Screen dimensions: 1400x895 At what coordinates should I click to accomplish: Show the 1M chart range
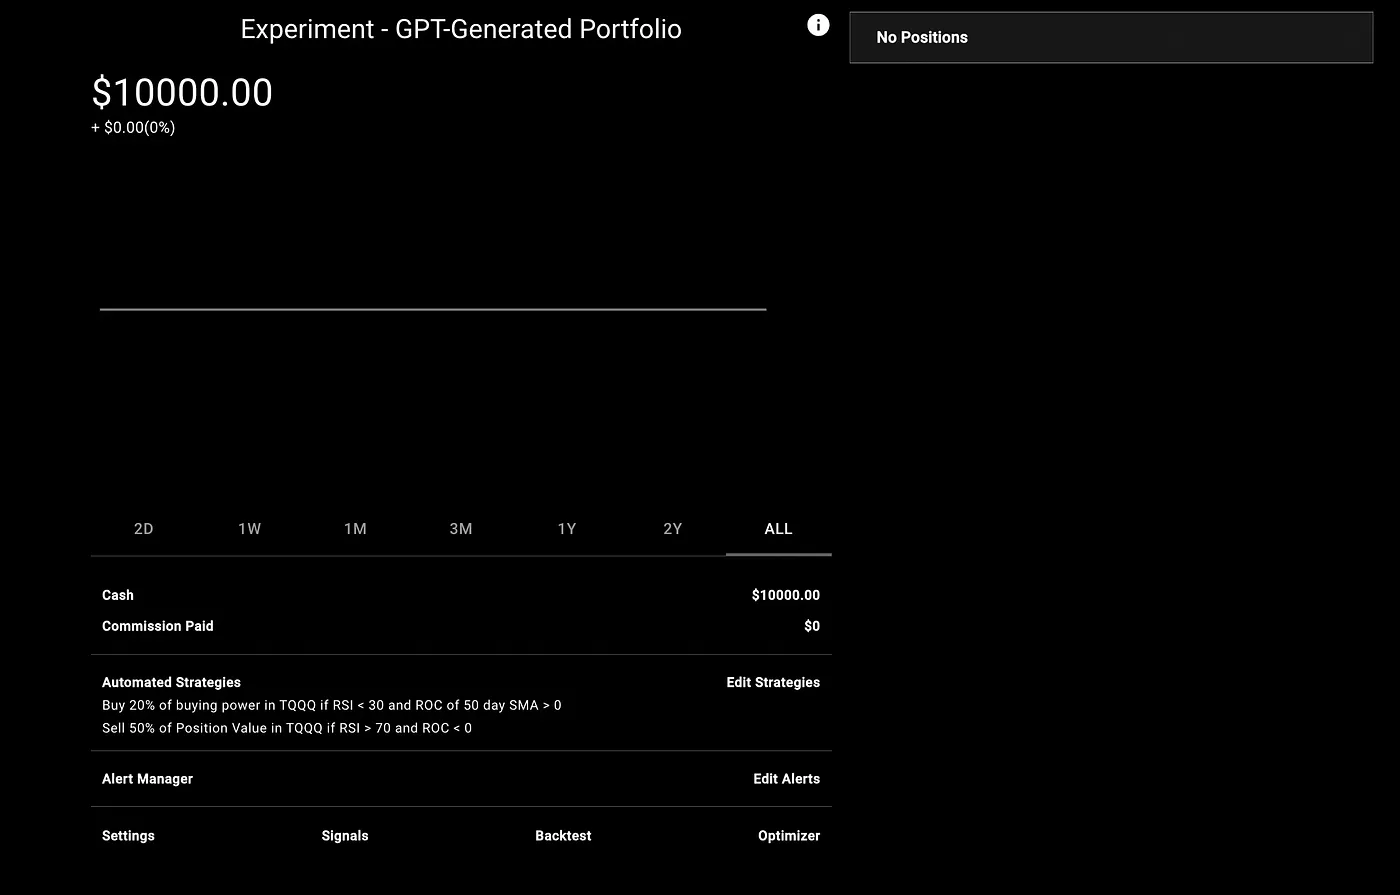[x=355, y=529]
